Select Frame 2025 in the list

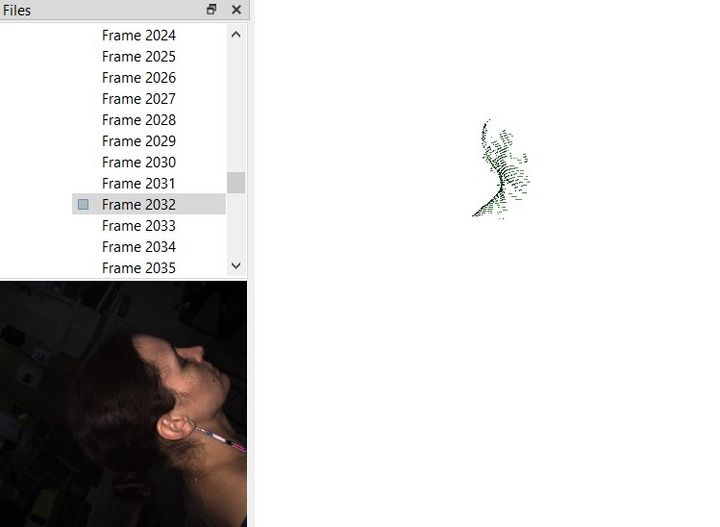[x=138, y=56]
